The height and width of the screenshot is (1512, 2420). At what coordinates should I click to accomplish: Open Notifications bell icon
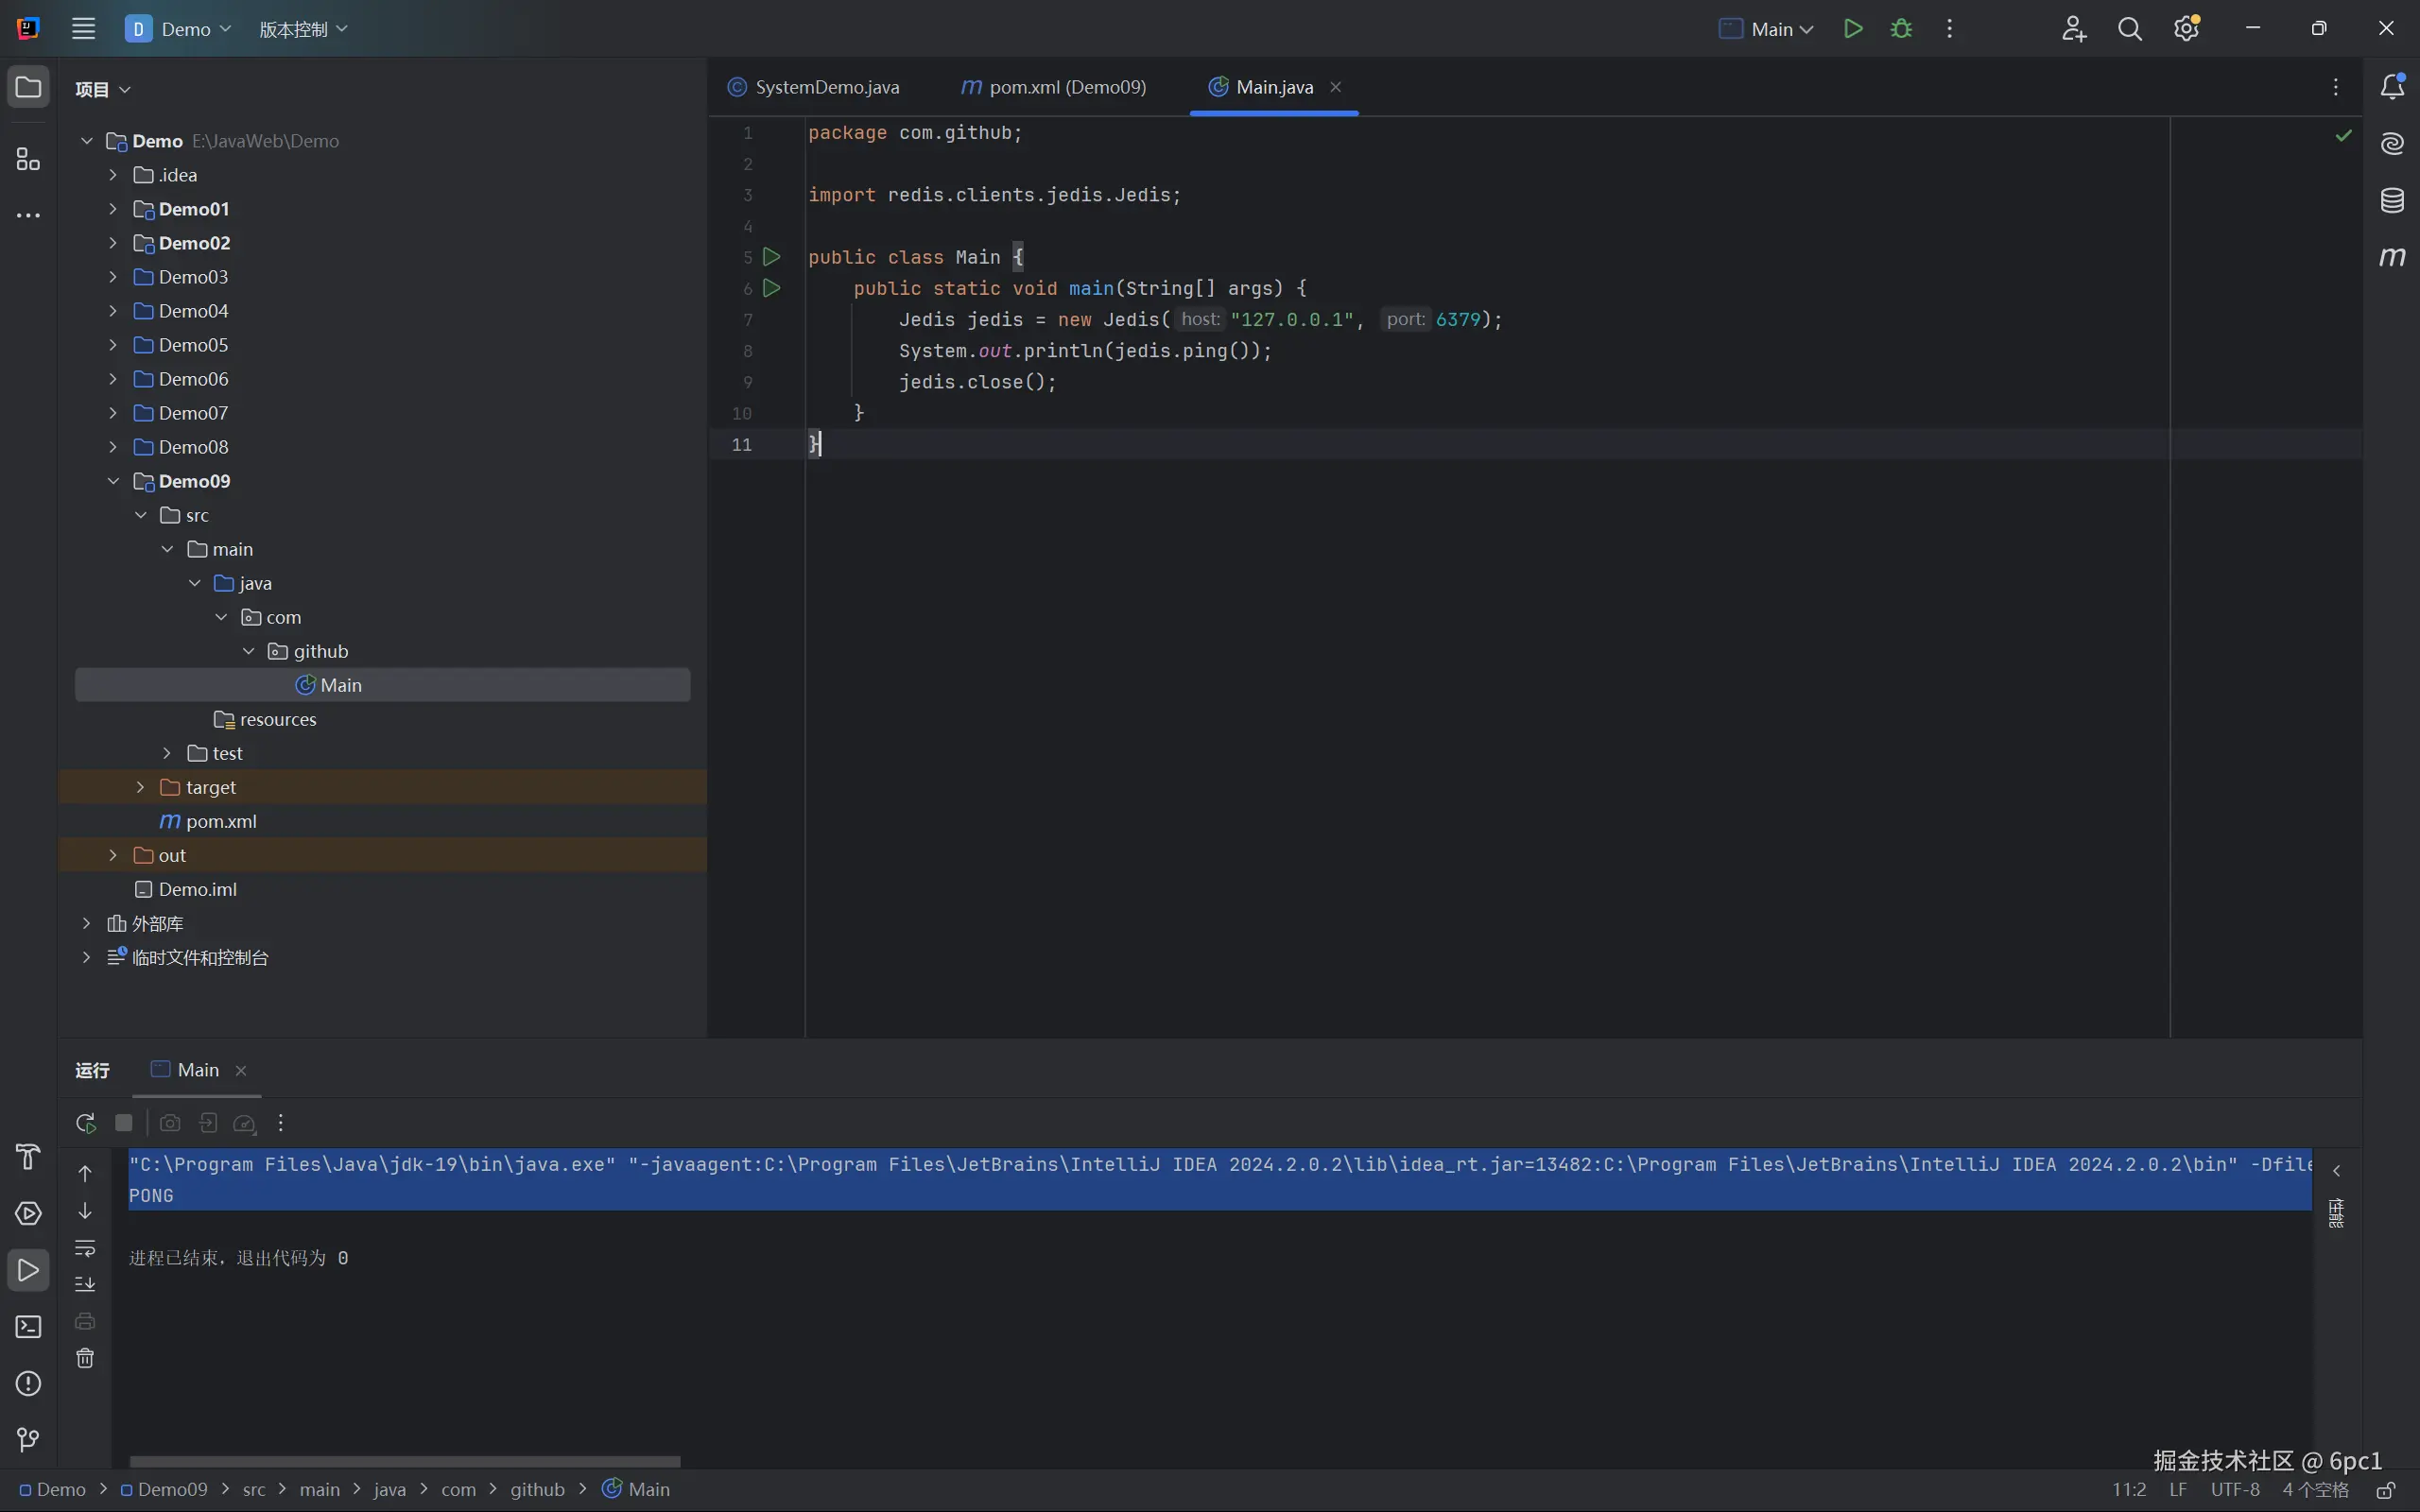pyautogui.click(x=2392, y=87)
